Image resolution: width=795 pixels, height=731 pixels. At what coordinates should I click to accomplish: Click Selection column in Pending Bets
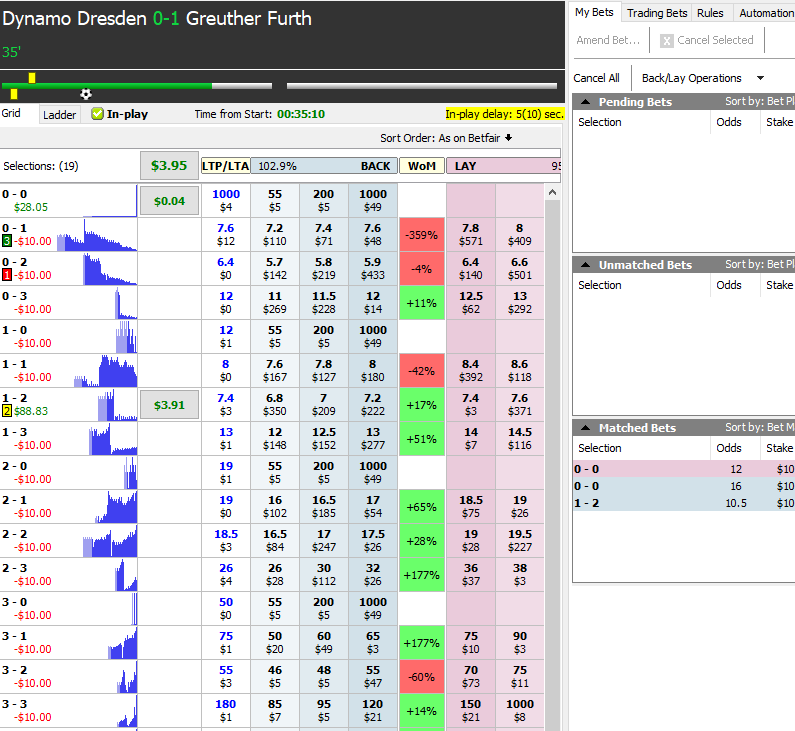pyautogui.click(x=600, y=122)
